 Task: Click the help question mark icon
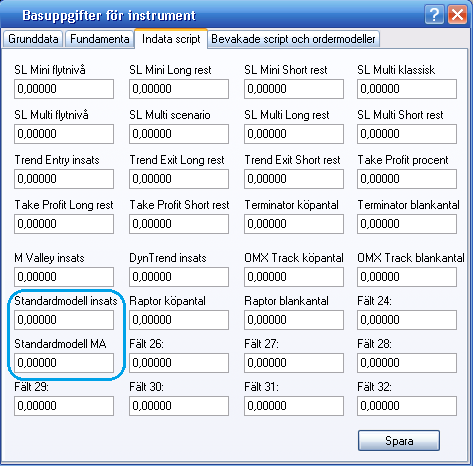[434, 15]
